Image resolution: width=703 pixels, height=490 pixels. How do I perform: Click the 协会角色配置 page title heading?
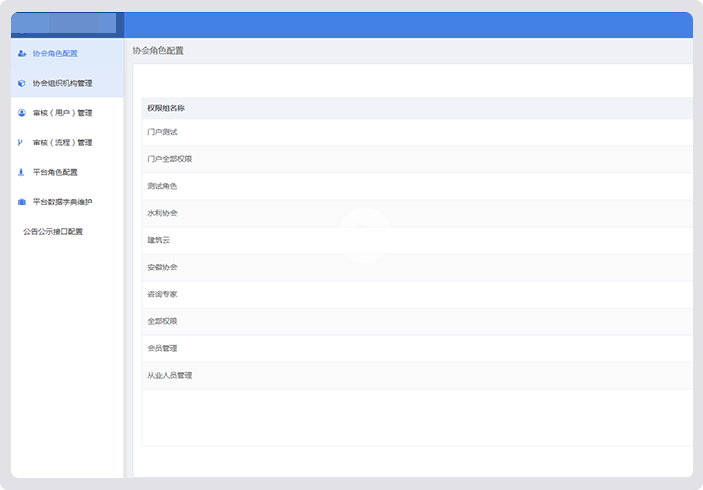158,50
